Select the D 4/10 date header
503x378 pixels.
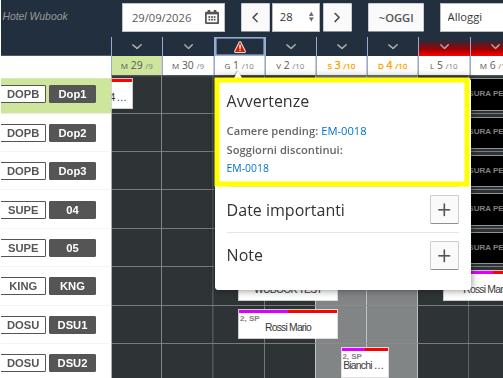(393, 66)
